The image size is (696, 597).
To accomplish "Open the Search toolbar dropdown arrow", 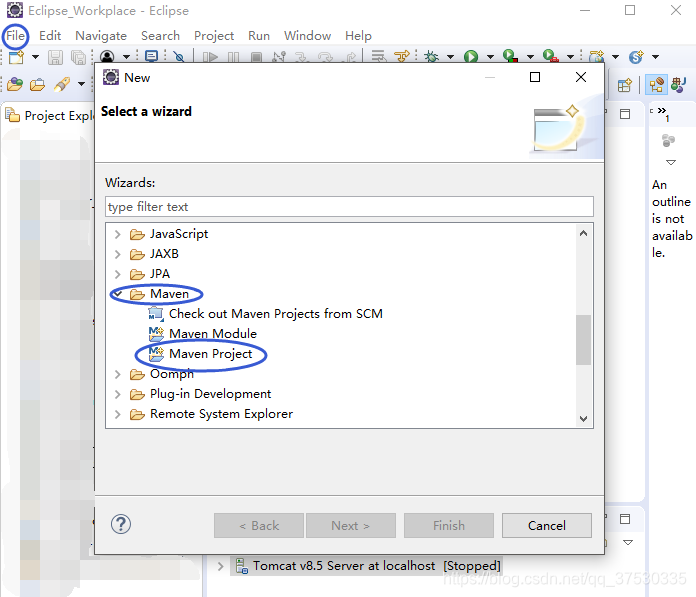I will (x=81, y=84).
